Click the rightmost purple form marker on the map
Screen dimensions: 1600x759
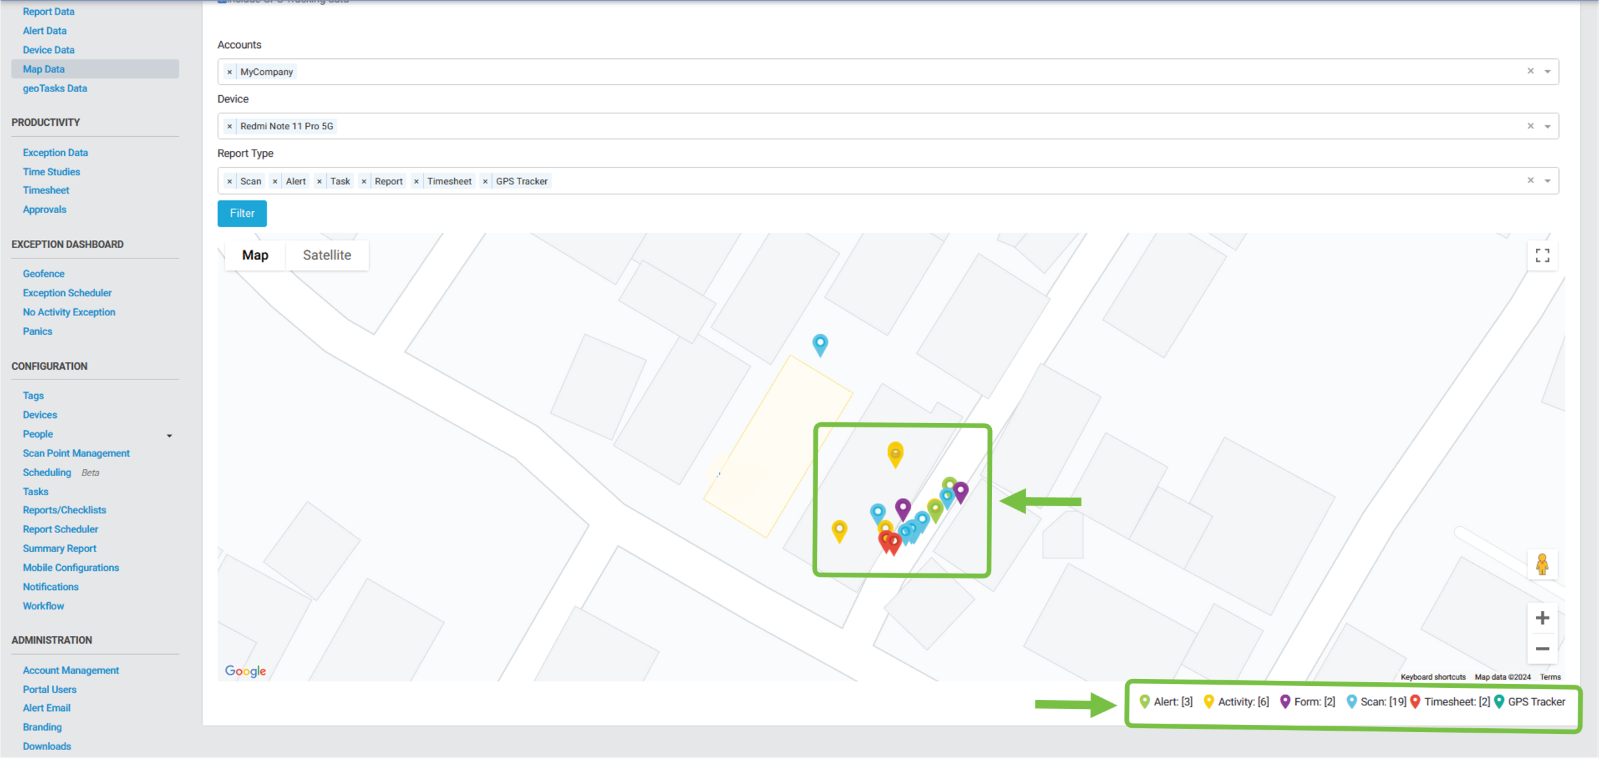tap(961, 491)
